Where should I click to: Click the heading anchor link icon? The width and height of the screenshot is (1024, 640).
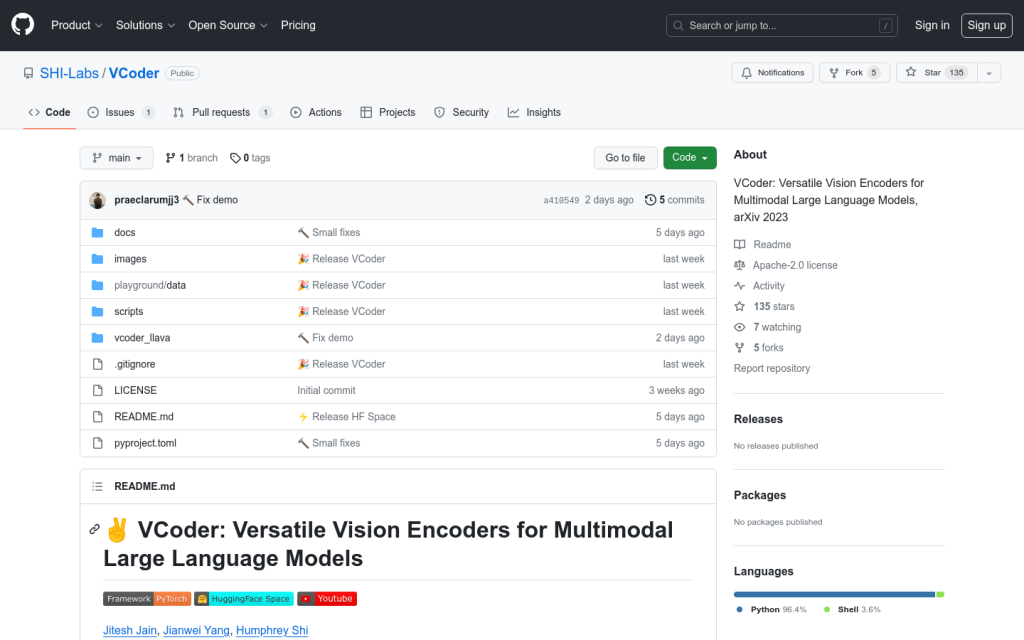[x=95, y=529]
